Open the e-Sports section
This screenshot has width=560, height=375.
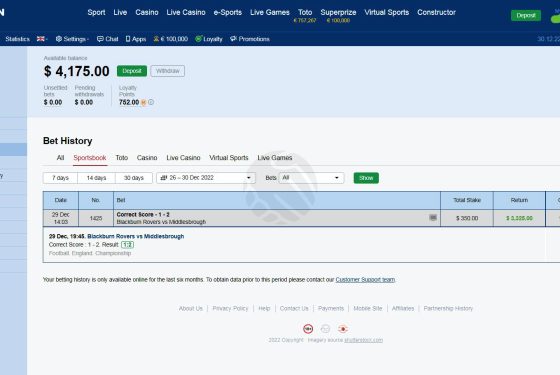pos(228,12)
